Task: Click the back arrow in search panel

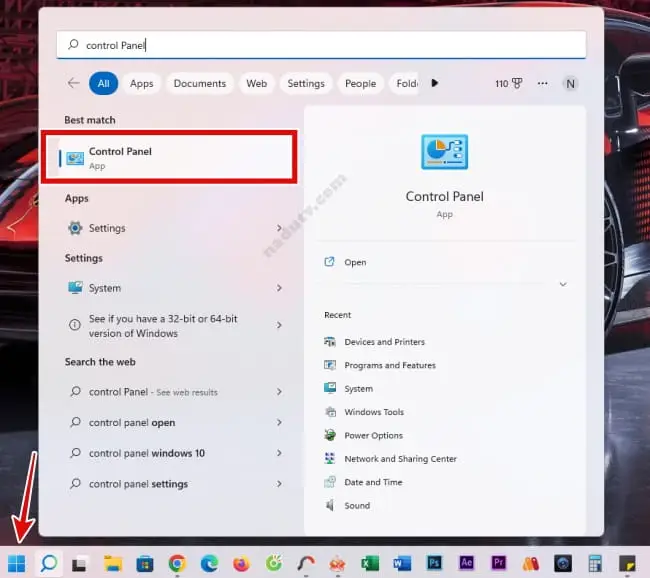Action: tap(73, 83)
